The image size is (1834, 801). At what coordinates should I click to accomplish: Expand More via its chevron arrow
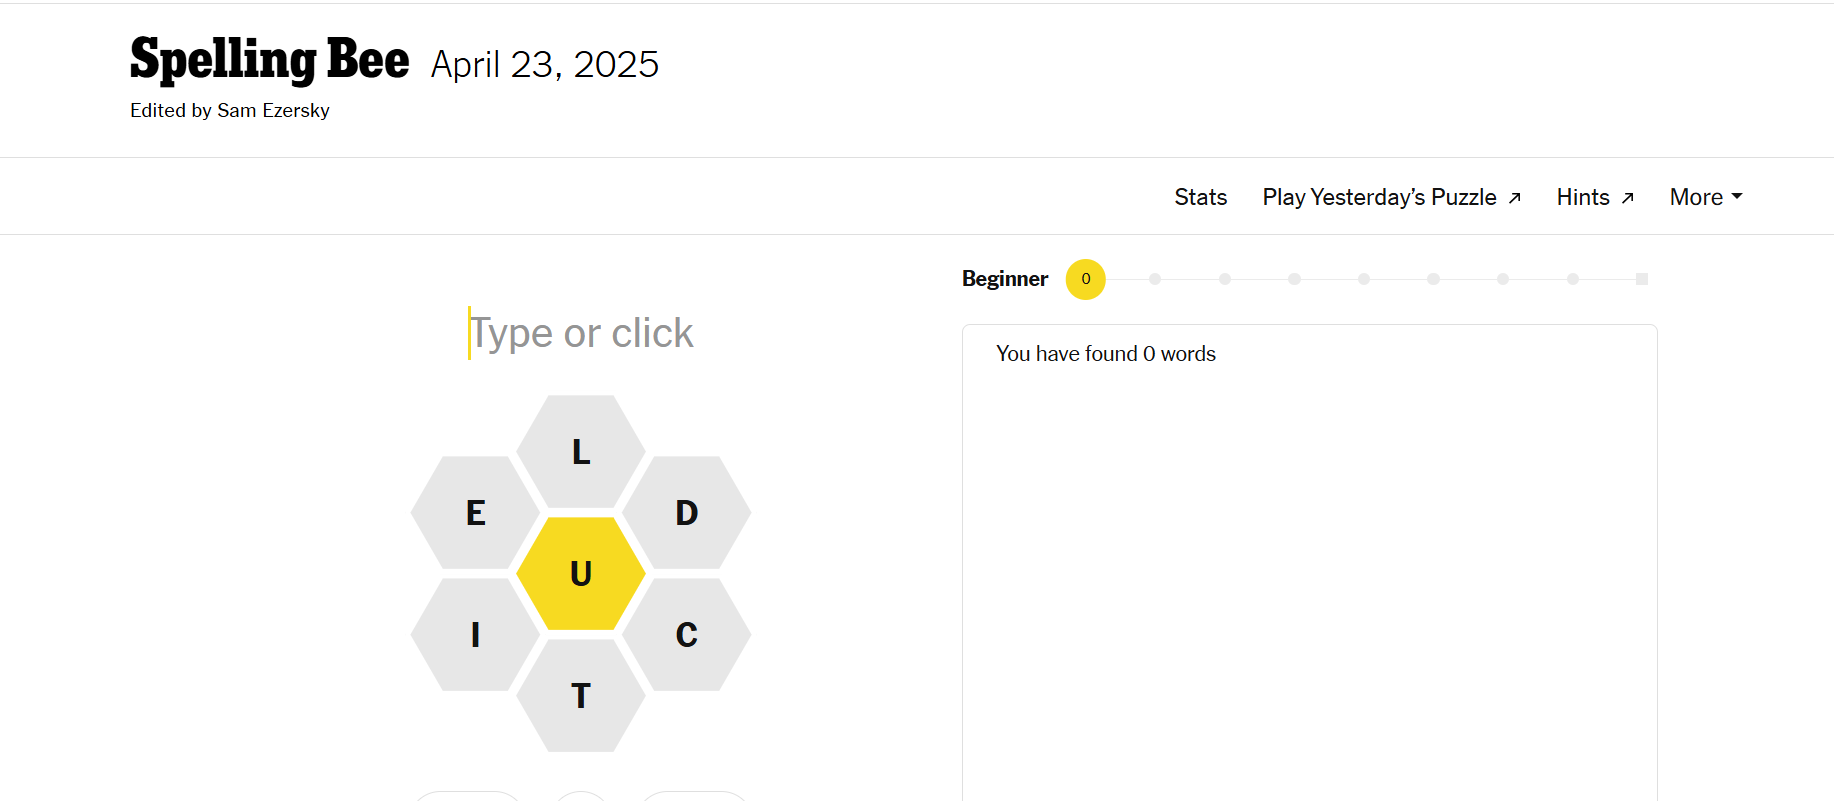[x=1737, y=196]
